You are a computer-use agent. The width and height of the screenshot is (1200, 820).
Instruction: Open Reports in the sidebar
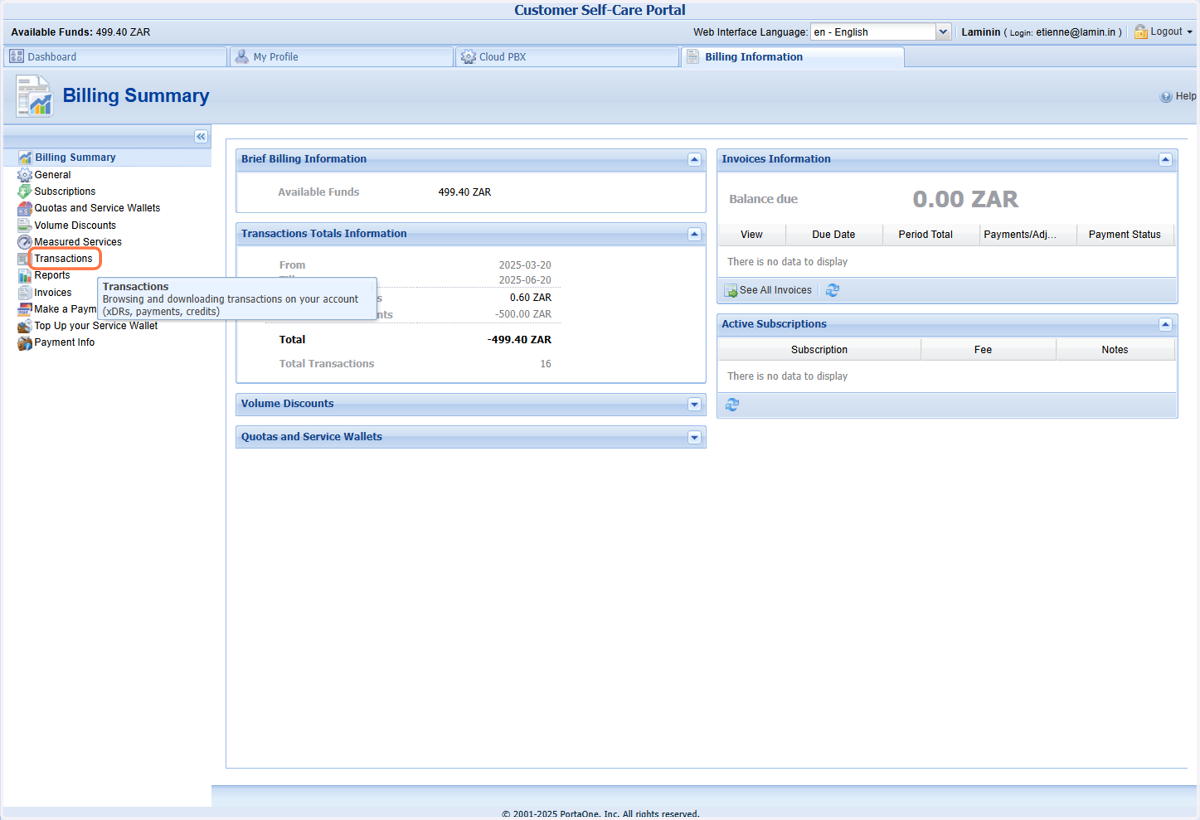click(52, 275)
